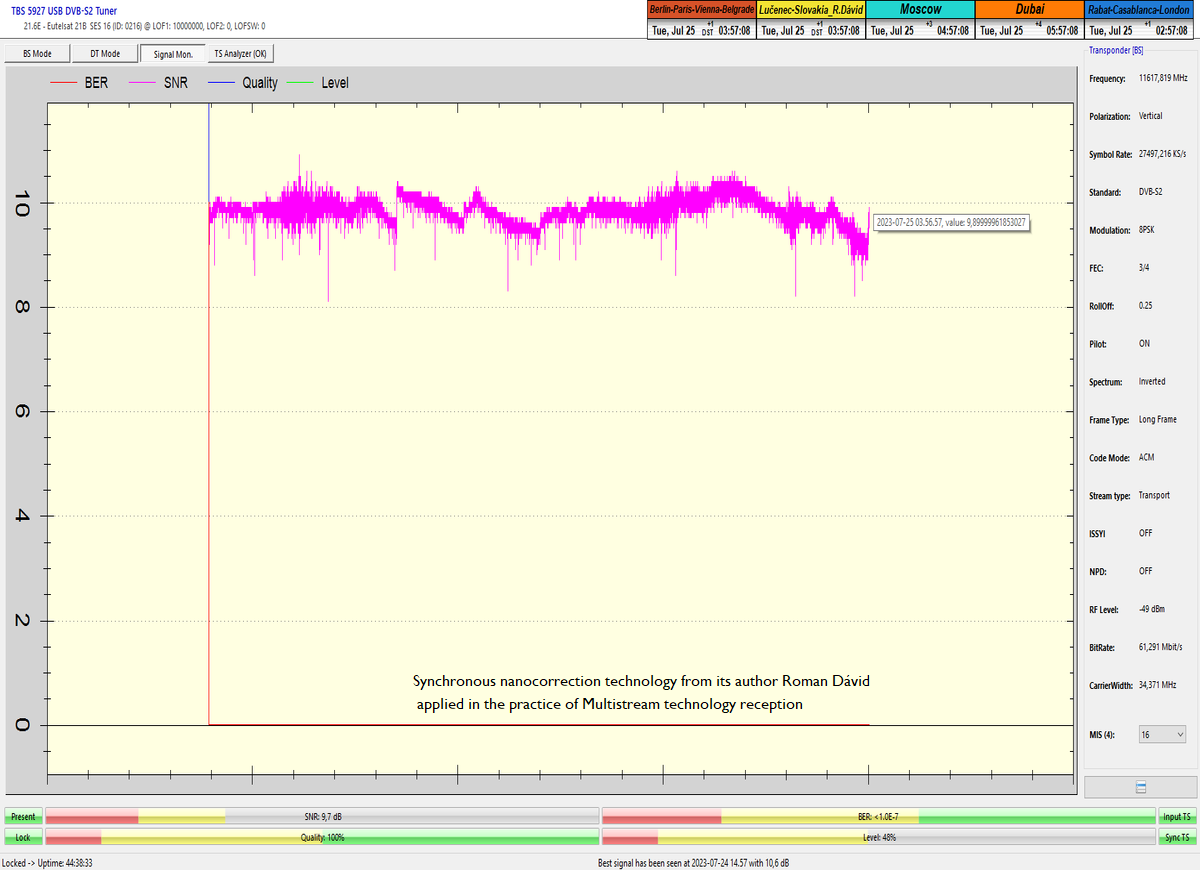Screen dimensions: 1200x870
Task: Switch to the DT Mode tab
Action: 105,54
